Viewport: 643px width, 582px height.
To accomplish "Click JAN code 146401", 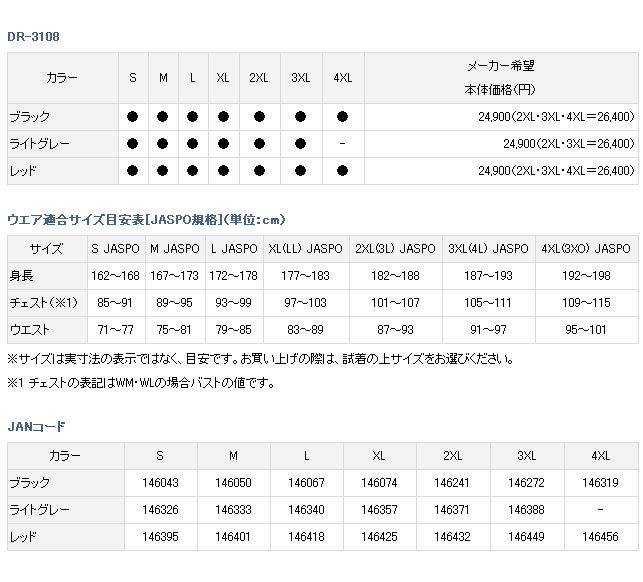I will pyautogui.click(x=233, y=537).
